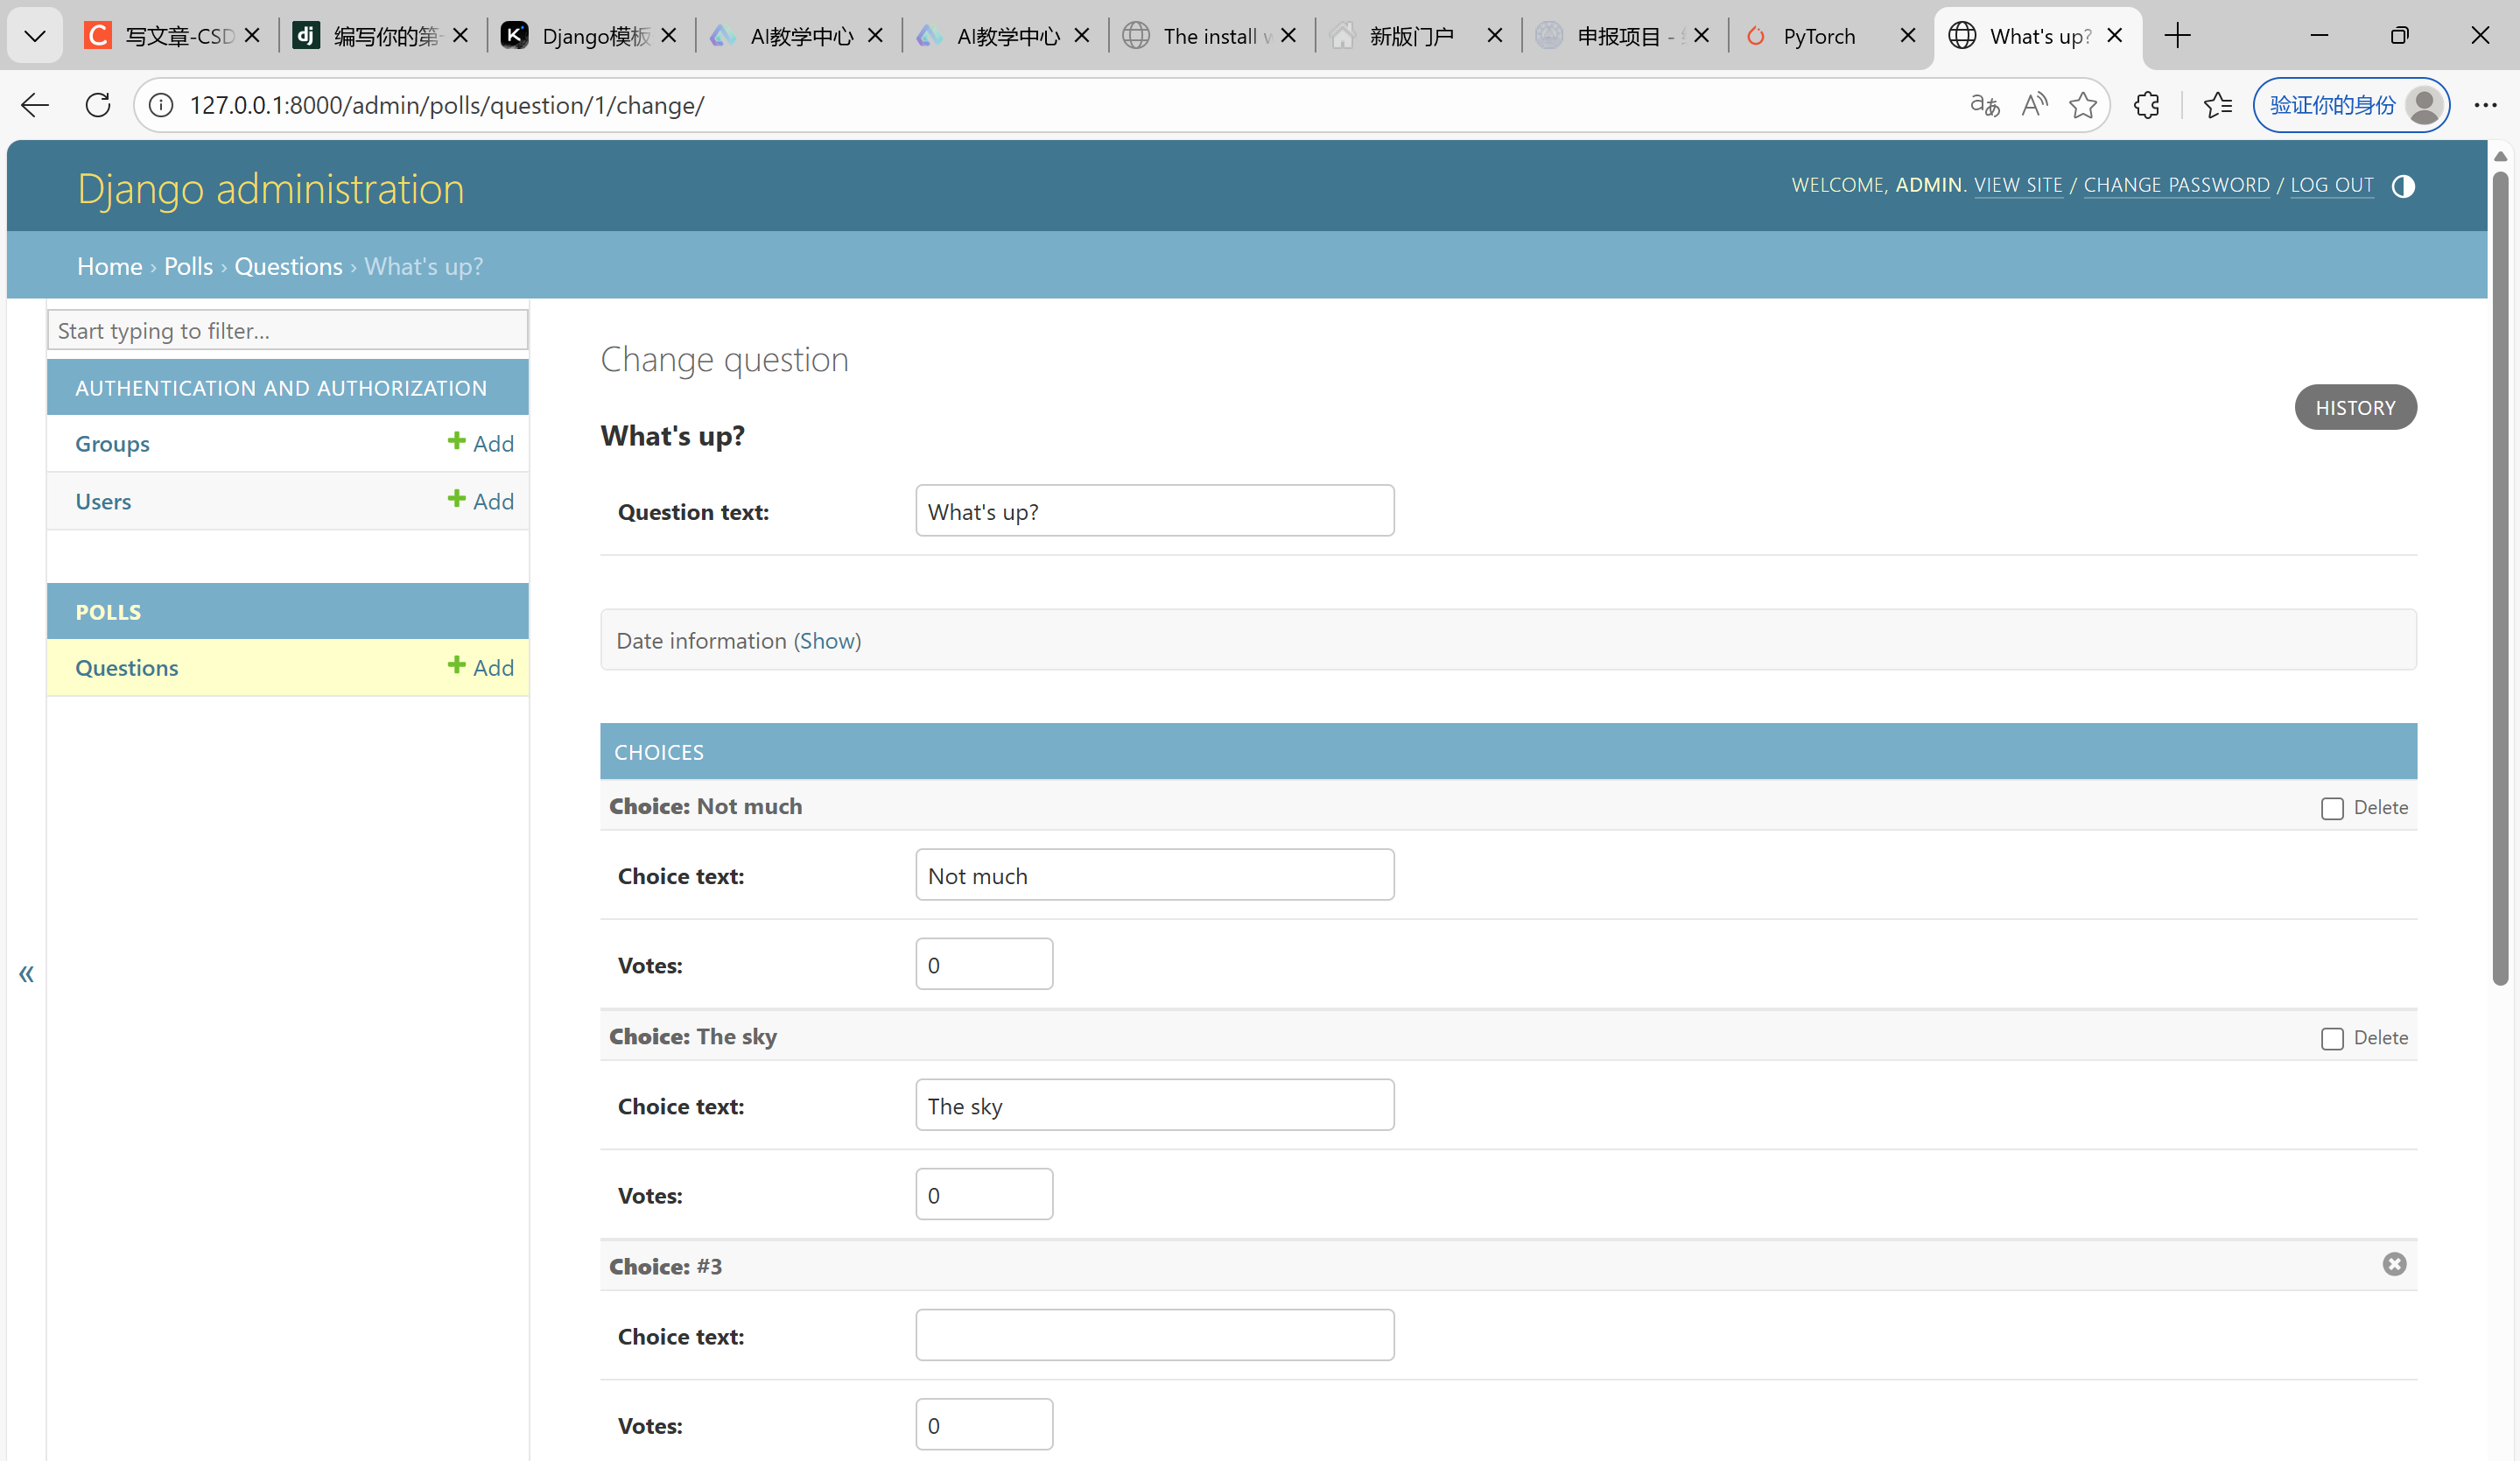Show the Date information section
The image size is (2520, 1461).
827,641
